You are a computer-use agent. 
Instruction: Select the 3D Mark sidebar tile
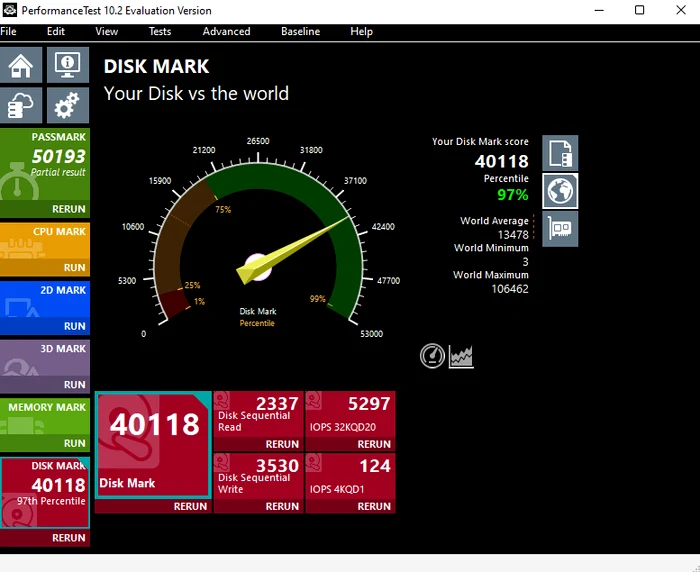(x=45, y=358)
